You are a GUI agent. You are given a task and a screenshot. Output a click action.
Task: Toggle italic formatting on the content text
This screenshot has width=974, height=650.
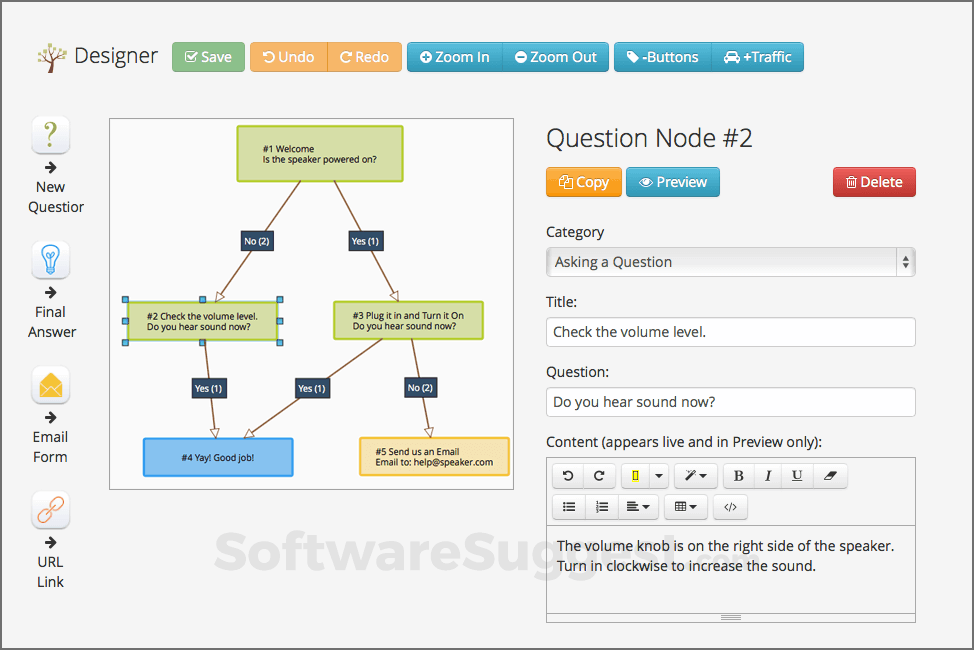click(x=767, y=476)
